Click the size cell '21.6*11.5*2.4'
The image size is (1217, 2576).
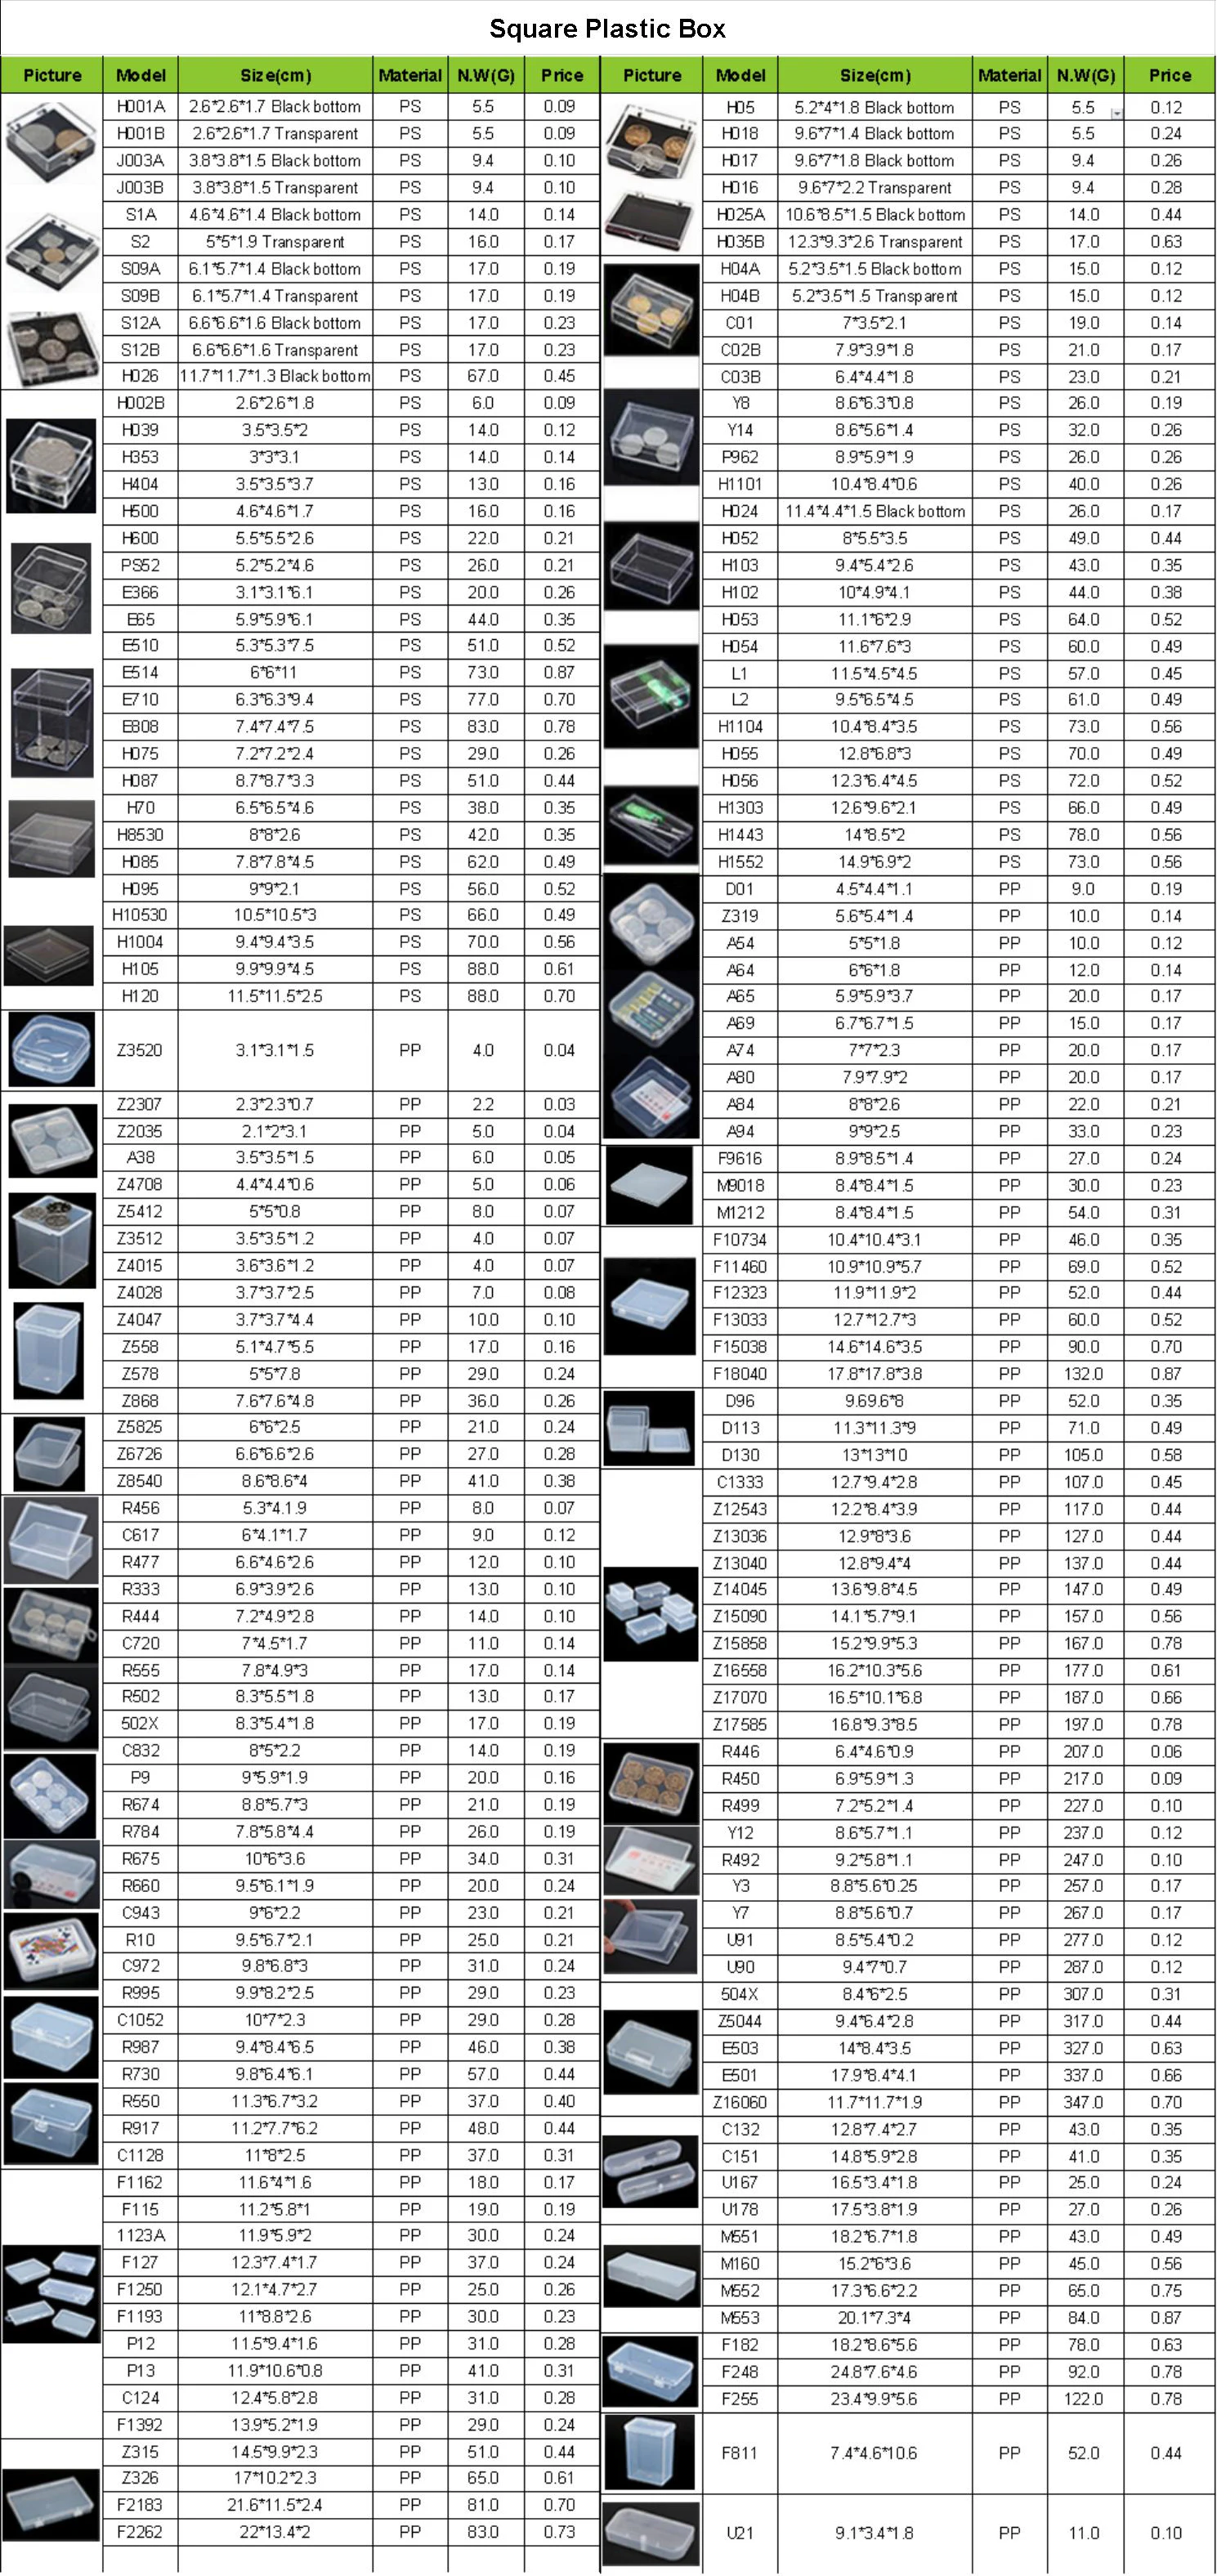(x=275, y=2505)
